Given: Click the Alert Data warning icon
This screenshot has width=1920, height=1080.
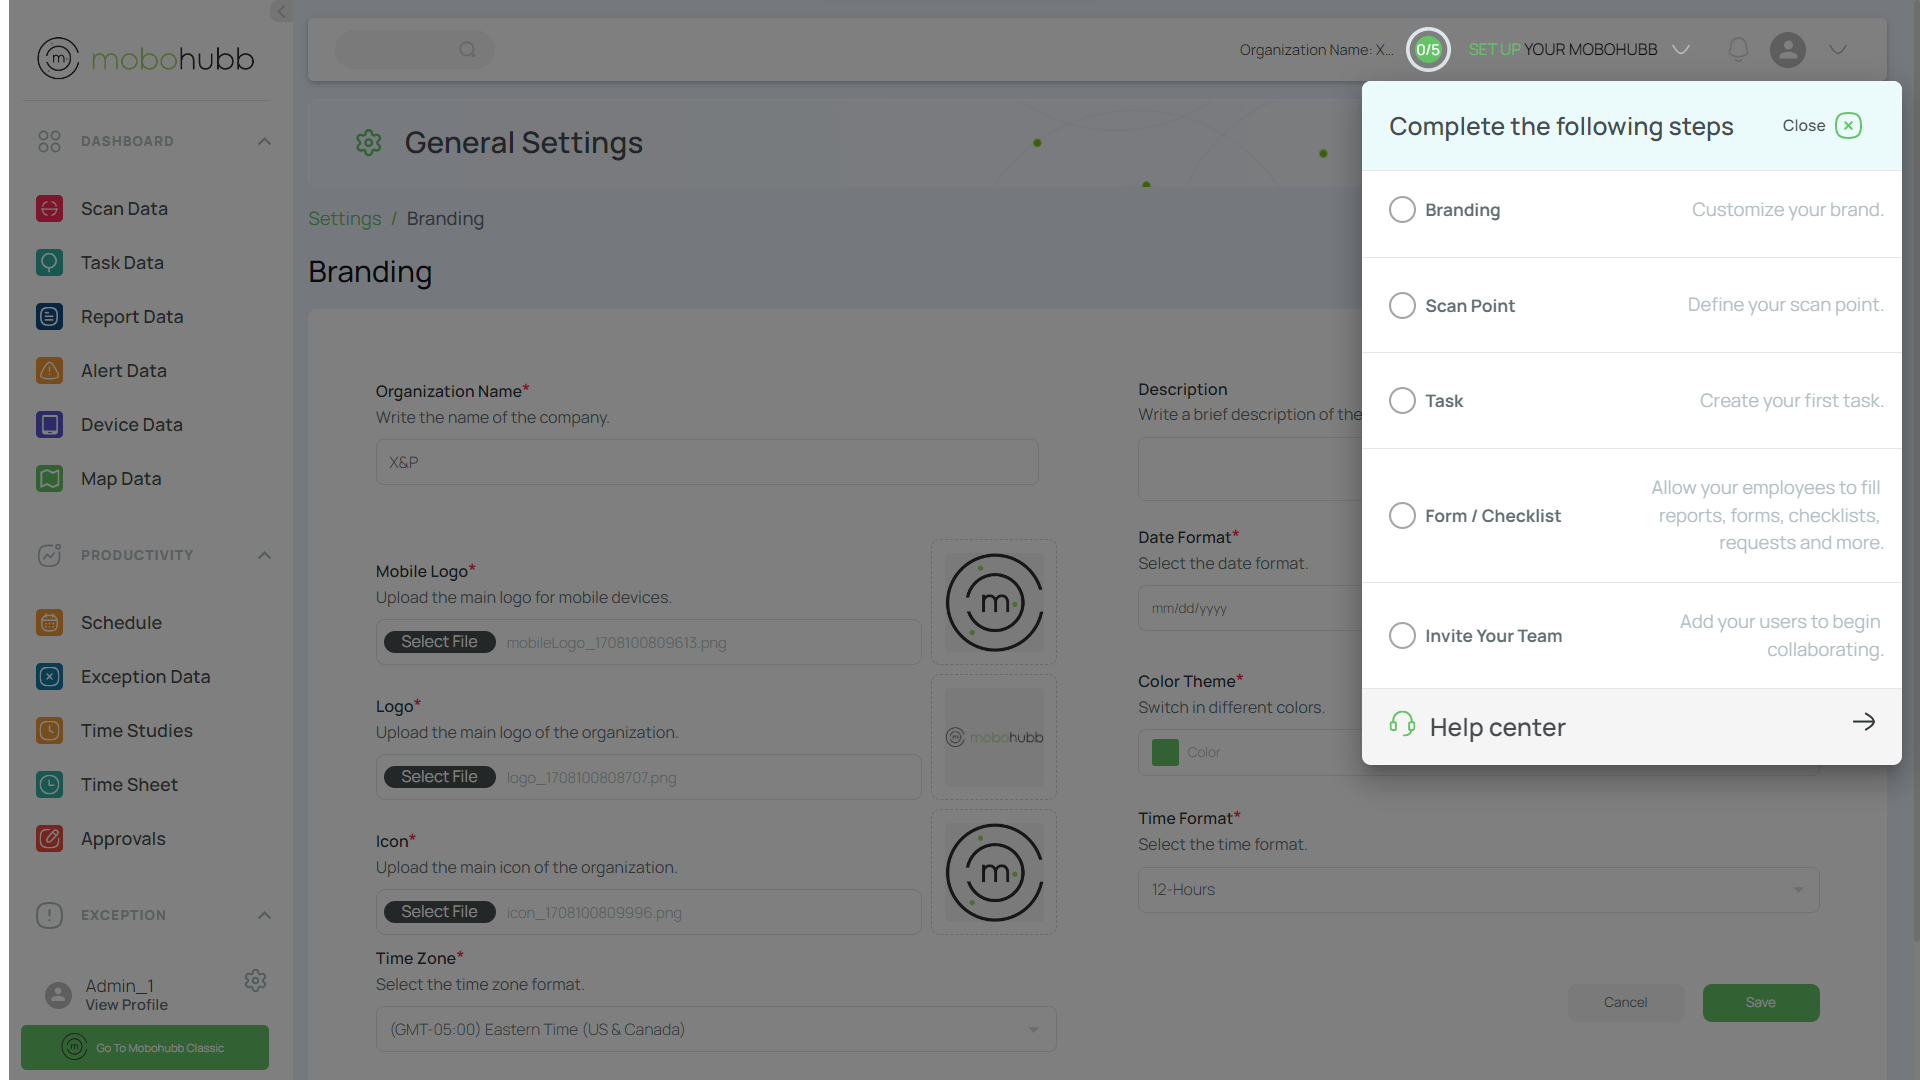Looking at the screenshot, I should [x=50, y=370].
